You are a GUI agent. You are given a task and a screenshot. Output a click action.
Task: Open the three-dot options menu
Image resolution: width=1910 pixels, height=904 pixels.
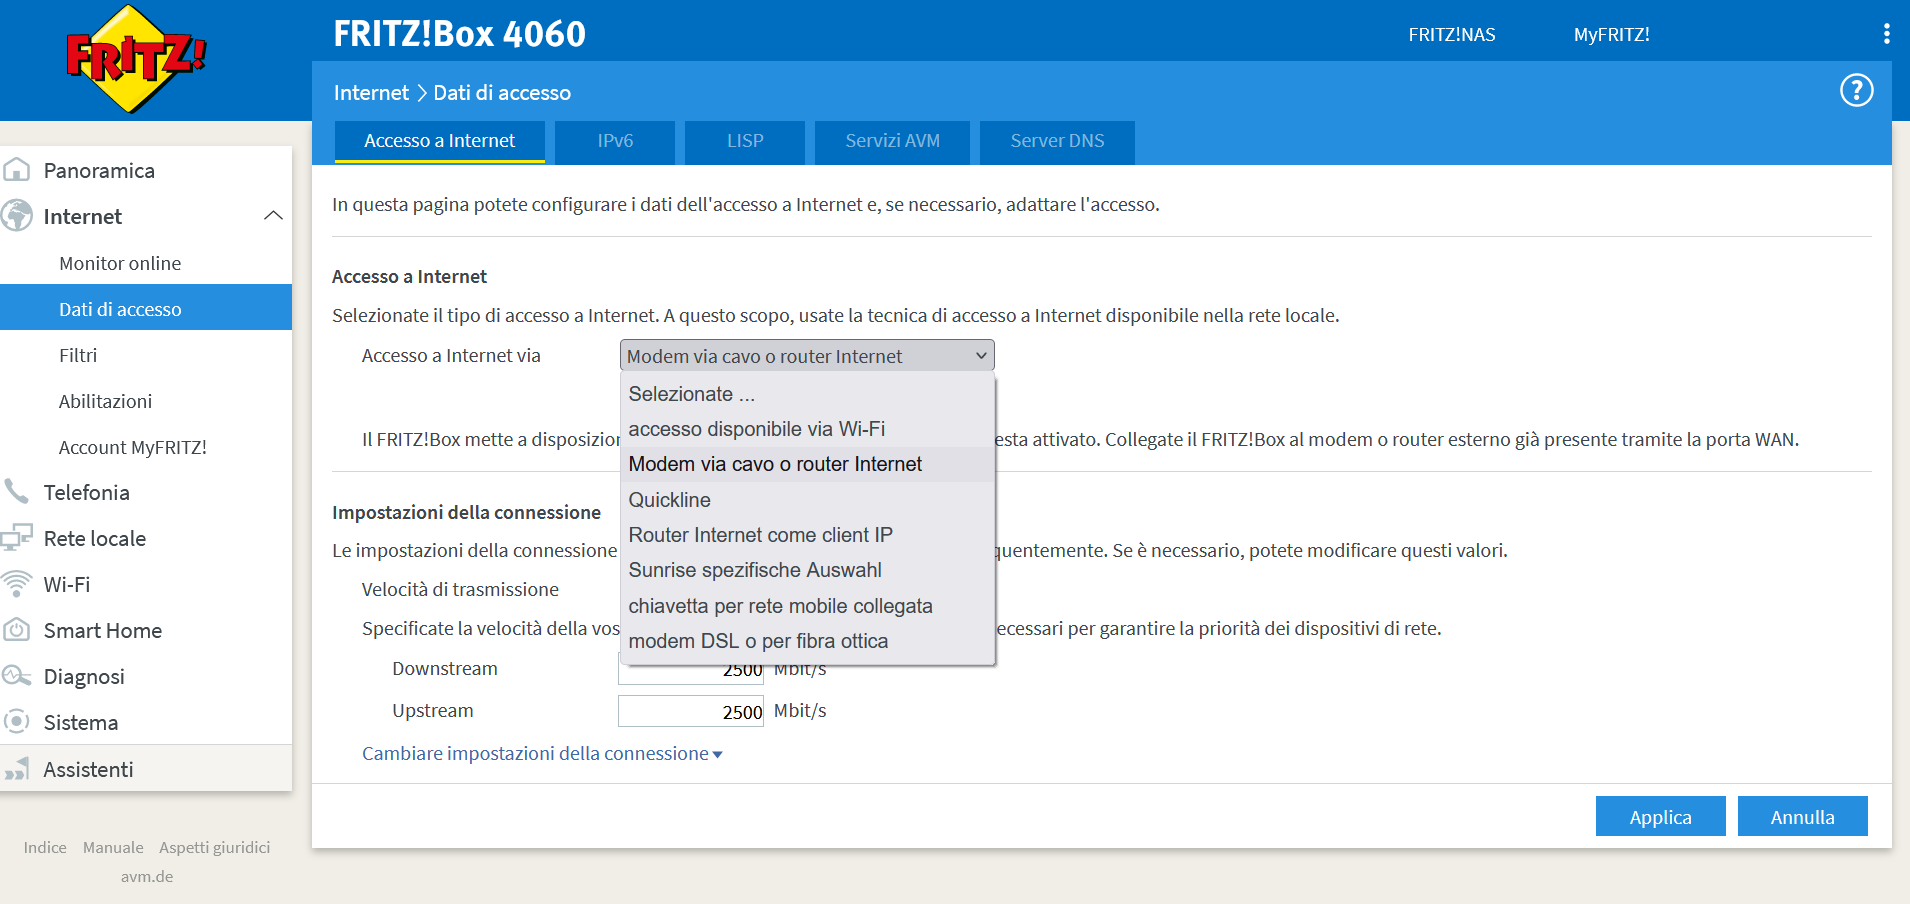pyautogui.click(x=1886, y=34)
